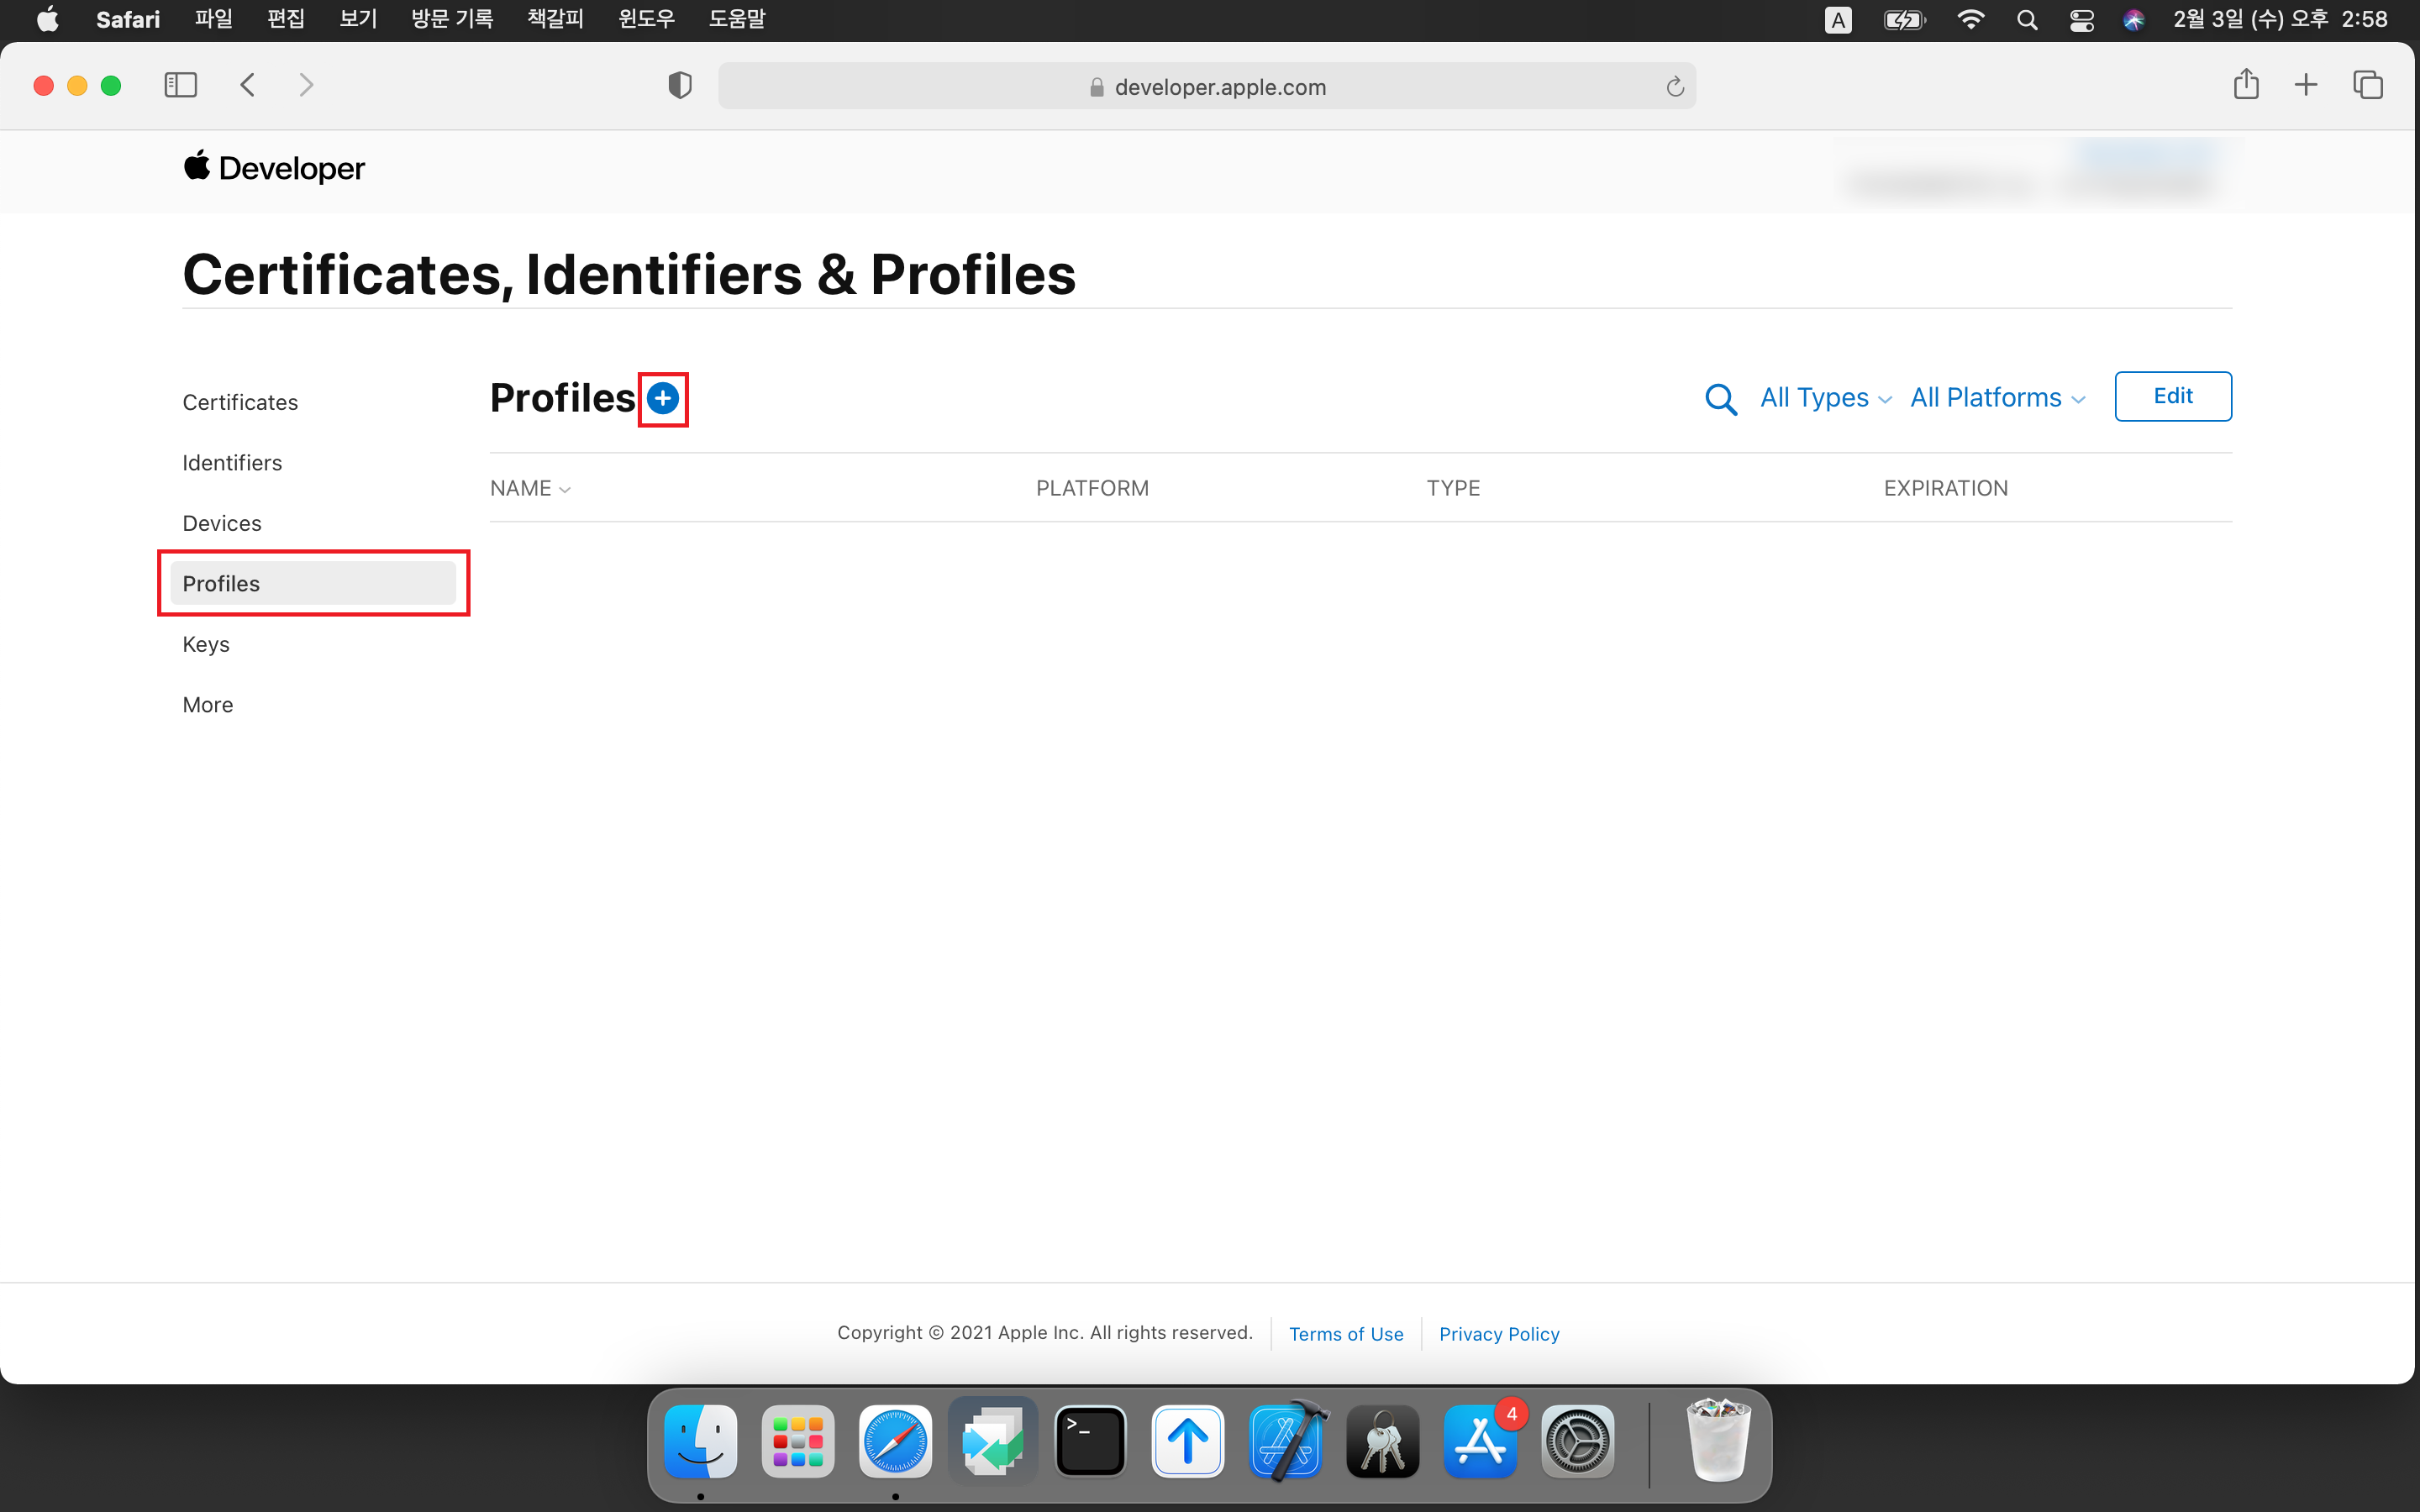Launch Xcode from the Dock

point(1286,1441)
